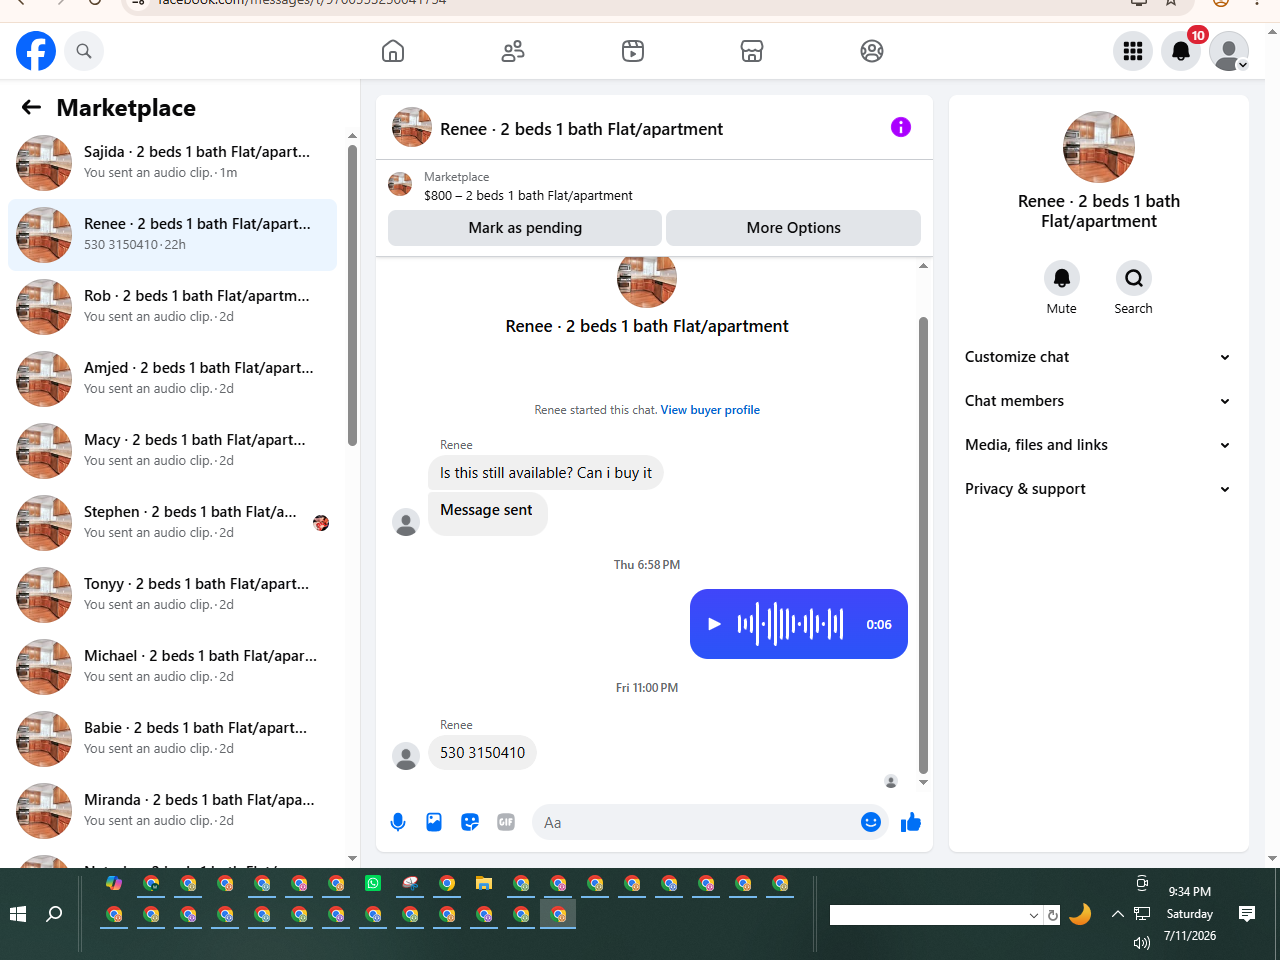Viewport: 1280px width, 960px height.
Task: Seek within the audio clip waveform
Action: tap(790, 624)
